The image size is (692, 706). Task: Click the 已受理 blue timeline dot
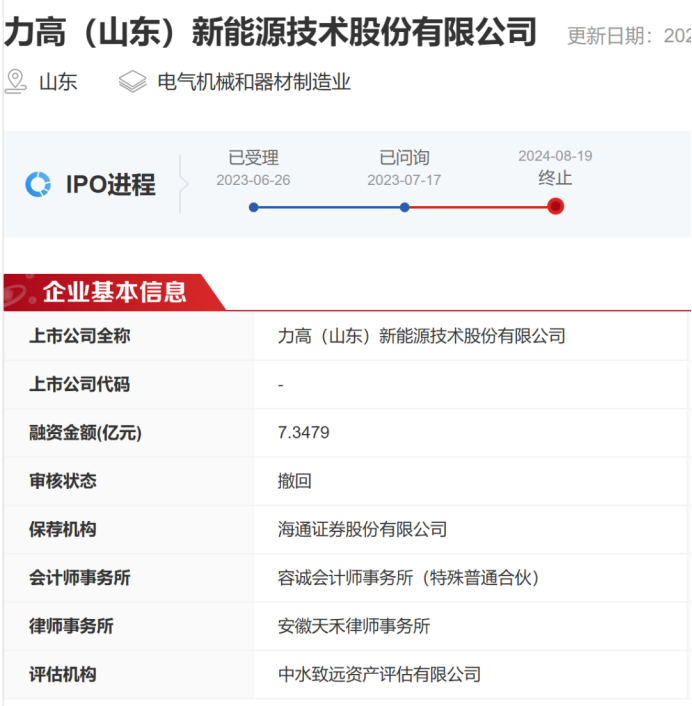253,208
